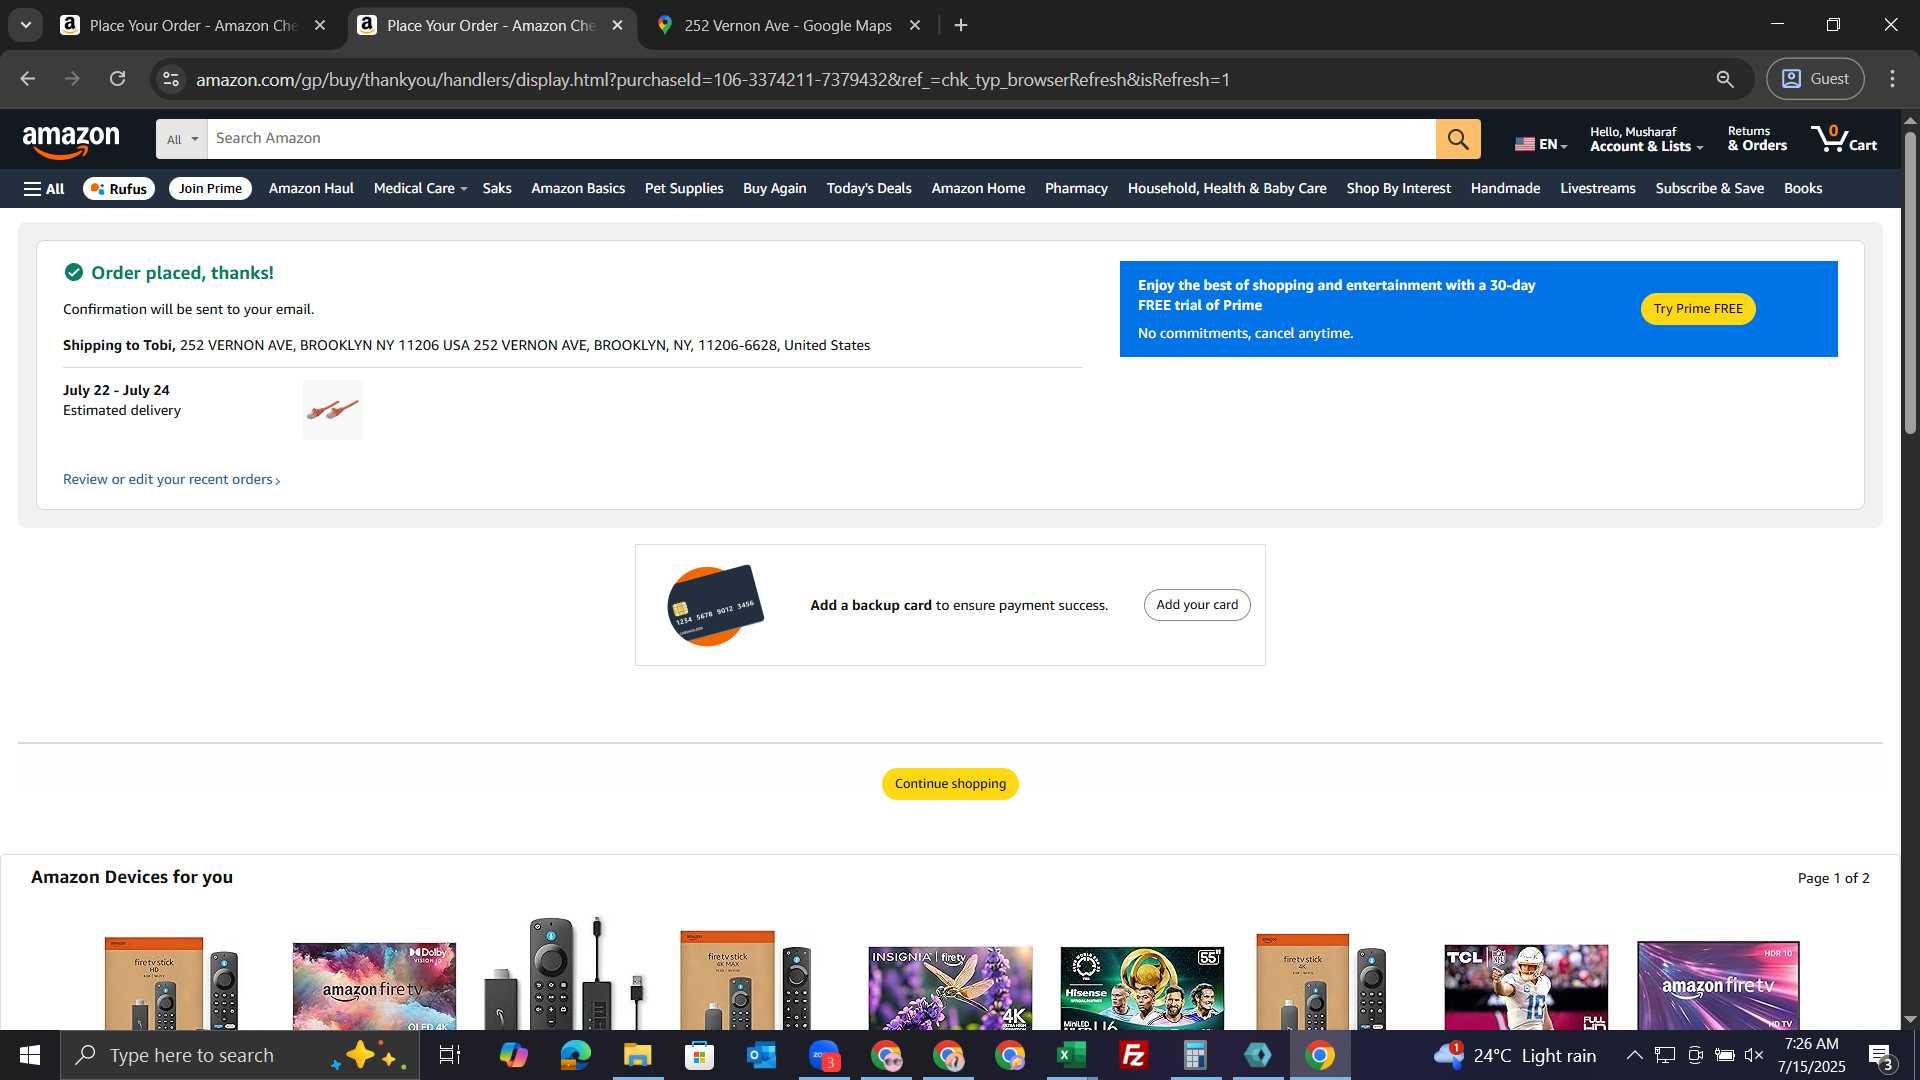Open Amazon Basics
The width and height of the screenshot is (1920, 1080).
pos(578,188)
